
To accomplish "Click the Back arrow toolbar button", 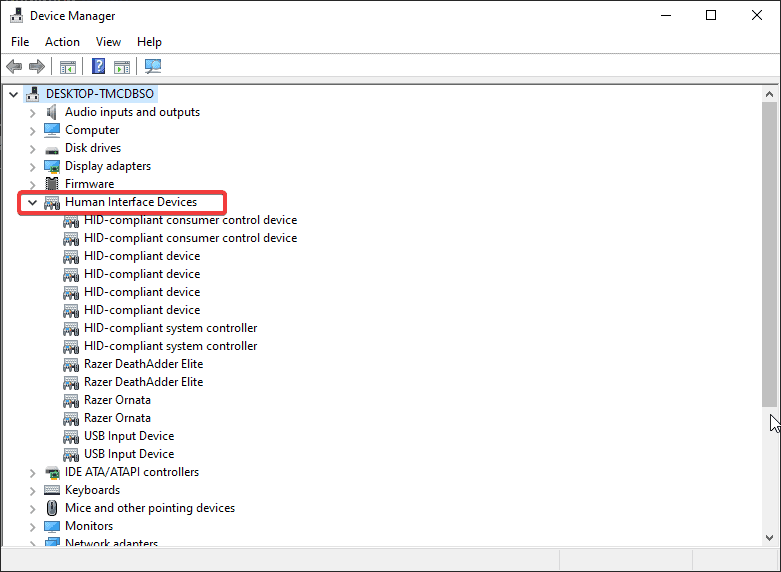I will [x=14, y=67].
